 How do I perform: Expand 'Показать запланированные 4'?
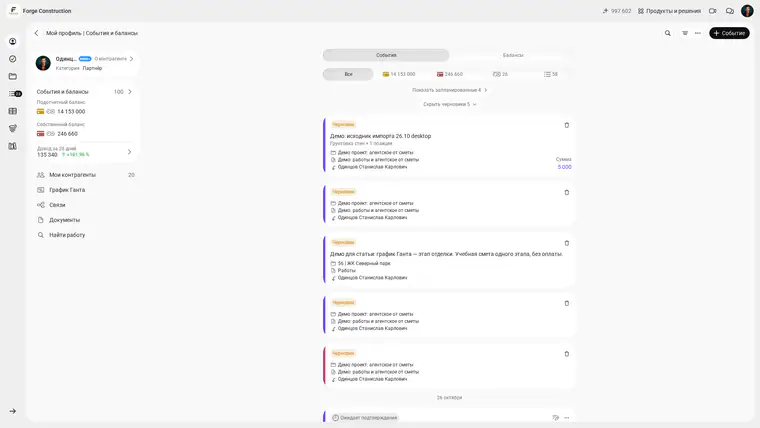click(x=449, y=90)
